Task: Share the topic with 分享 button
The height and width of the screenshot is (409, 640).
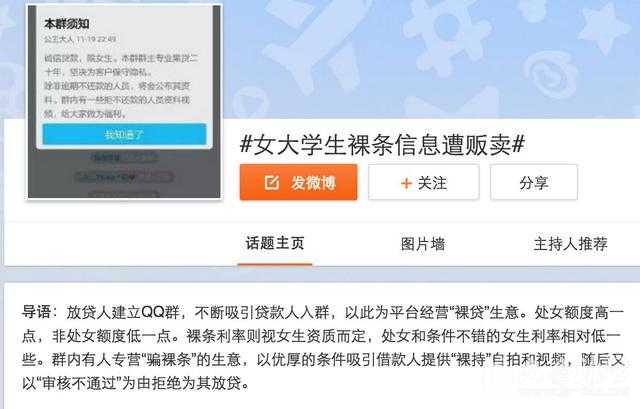Action: click(534, 182)
